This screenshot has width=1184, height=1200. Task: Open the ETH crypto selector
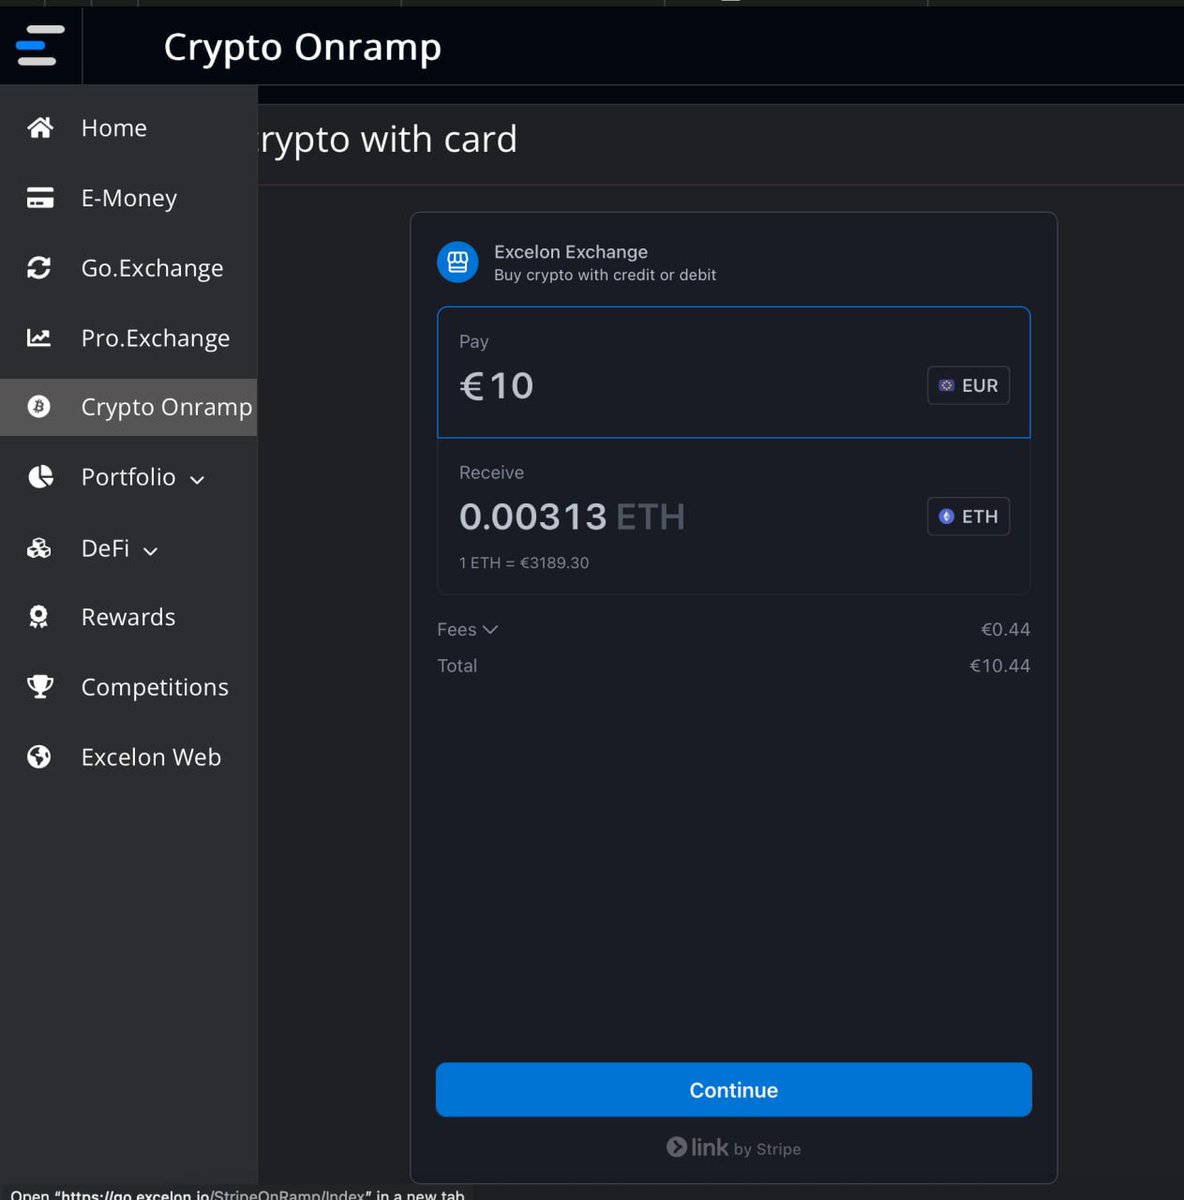point(968,516)
